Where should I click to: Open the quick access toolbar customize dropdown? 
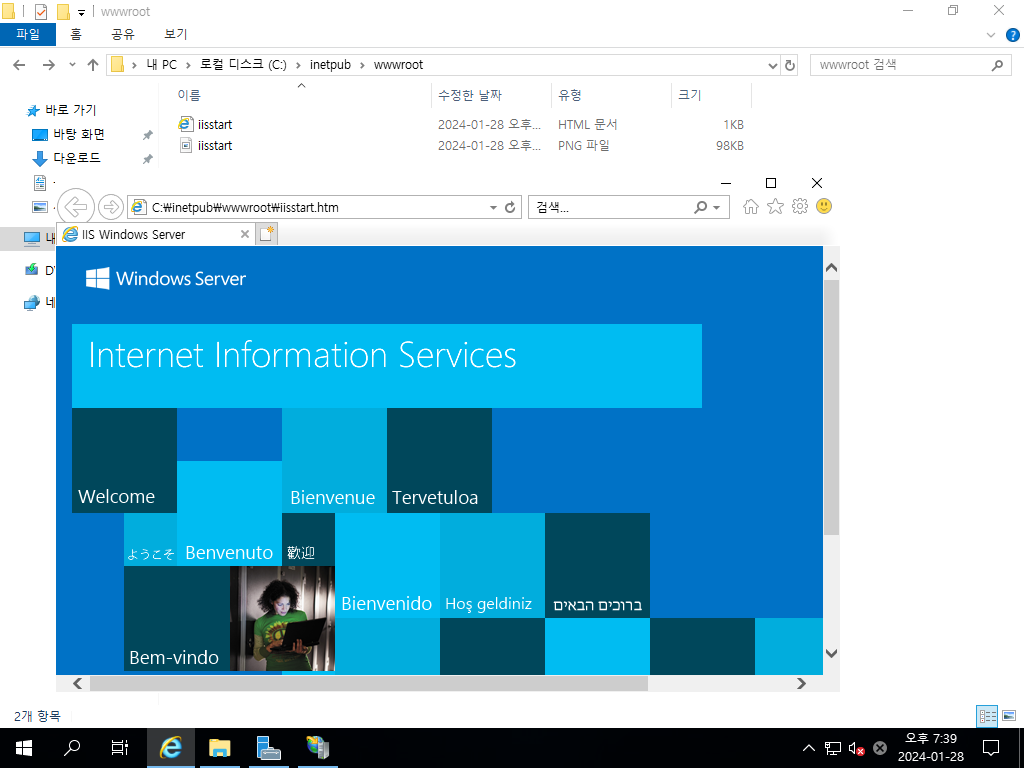pos(82,12)
